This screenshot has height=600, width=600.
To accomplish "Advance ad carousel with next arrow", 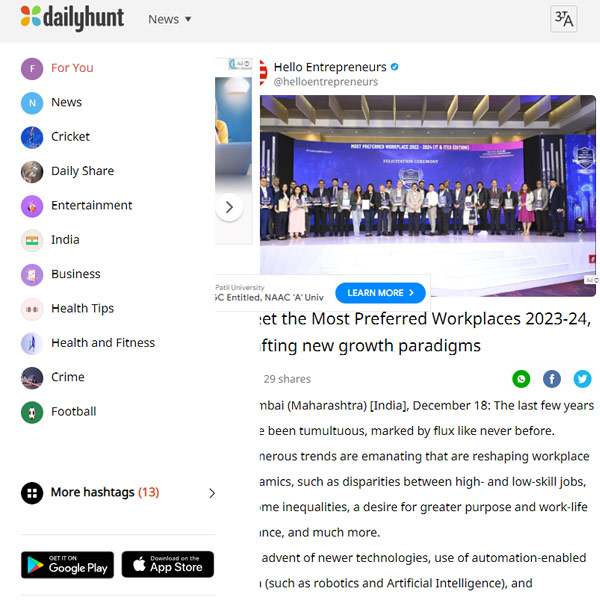I will coord(229,207).
